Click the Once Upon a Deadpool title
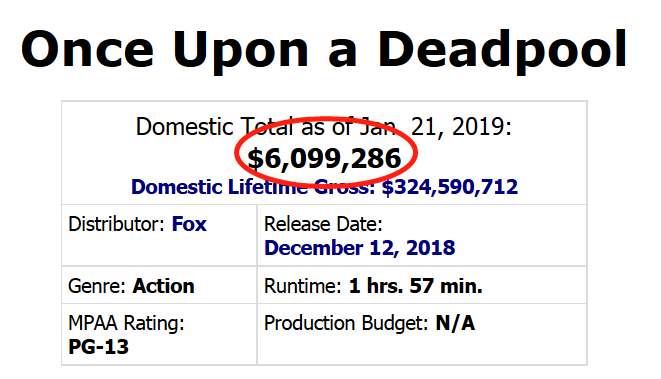The height and width of the screenshot is (379, 661). coord(324,50)
